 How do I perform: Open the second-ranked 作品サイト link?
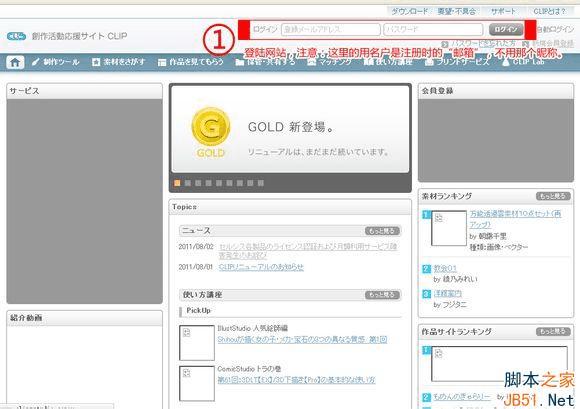462,397
